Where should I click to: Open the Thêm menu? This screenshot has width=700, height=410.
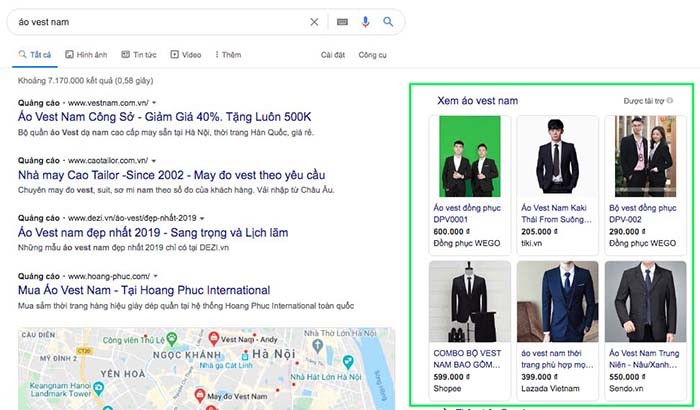pos(228,55)
